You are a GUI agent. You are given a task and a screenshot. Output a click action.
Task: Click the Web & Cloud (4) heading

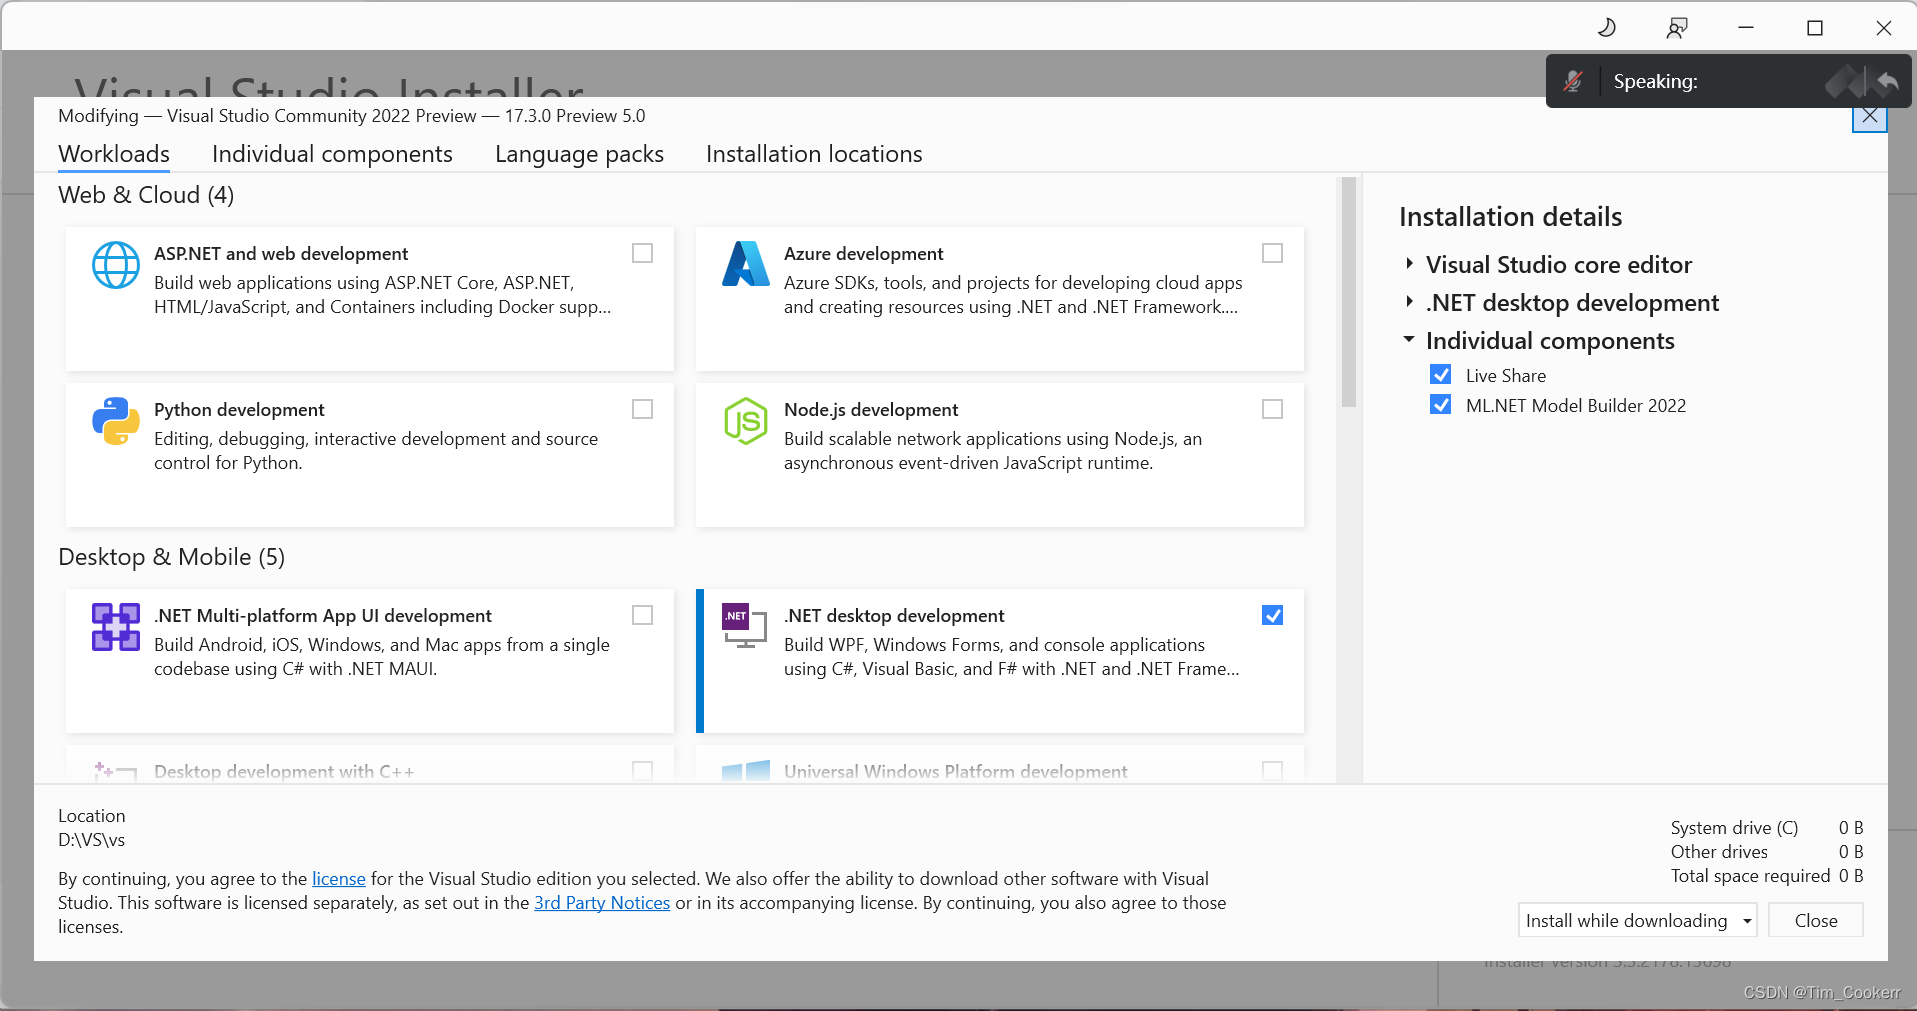146,195
